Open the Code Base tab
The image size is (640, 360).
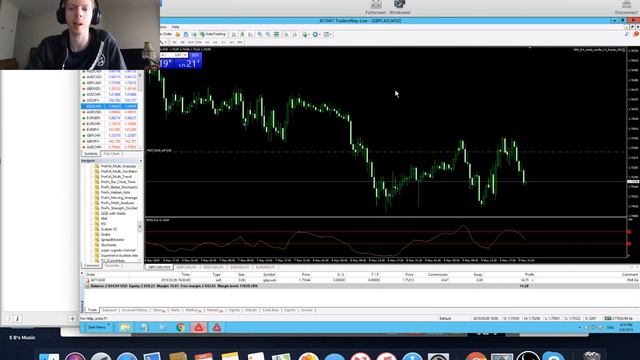(x=270, y=310)
